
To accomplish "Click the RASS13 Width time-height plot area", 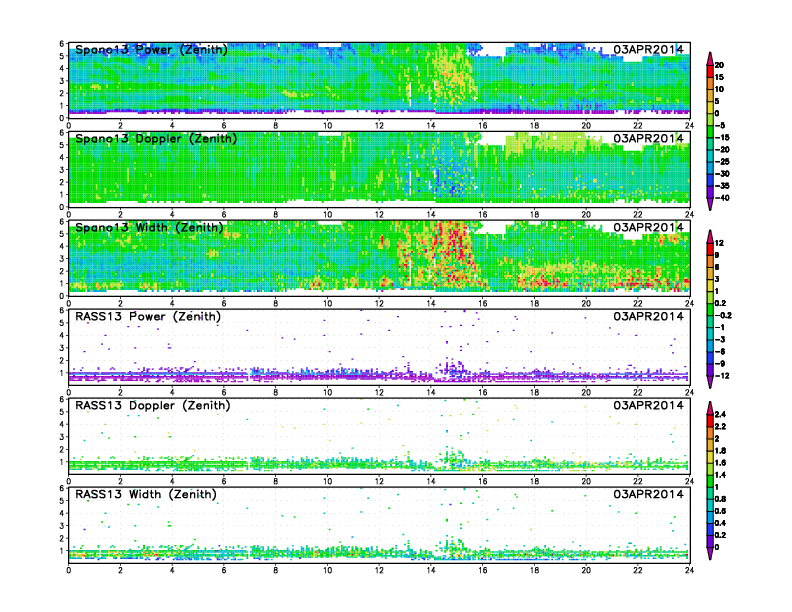I will tap(379, 525).
